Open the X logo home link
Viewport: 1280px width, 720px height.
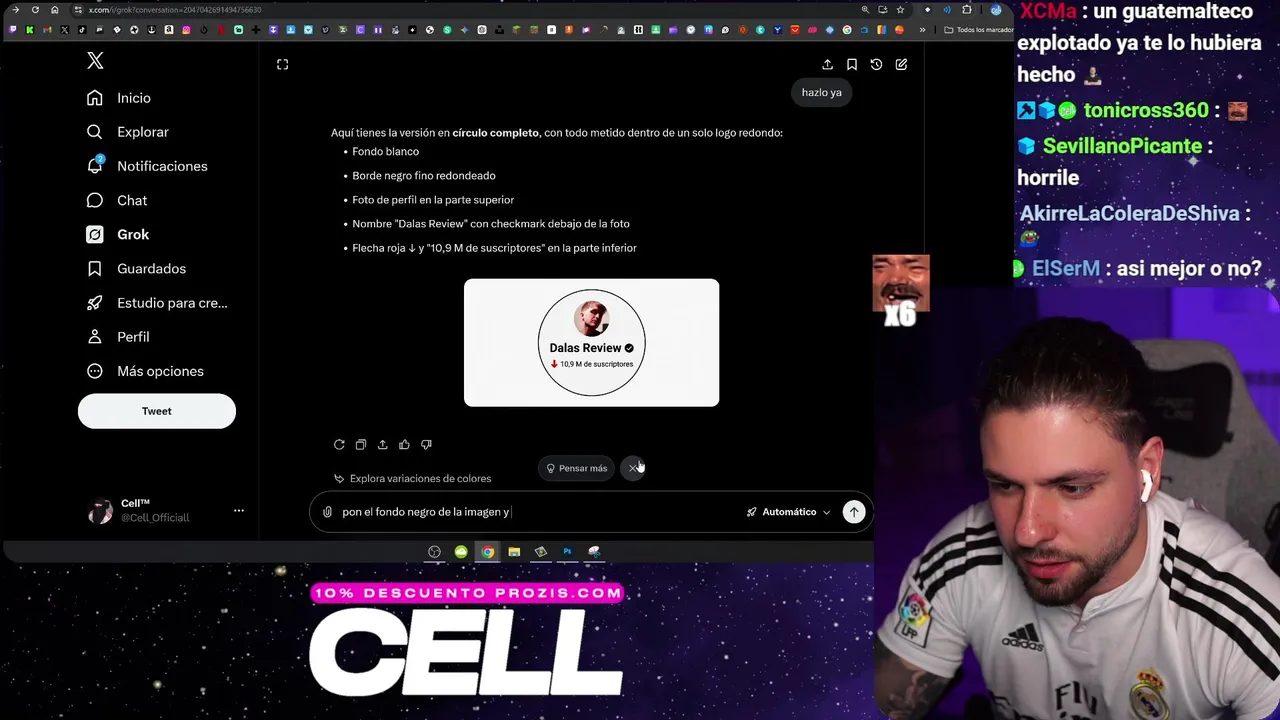click(x=95, y=61)
